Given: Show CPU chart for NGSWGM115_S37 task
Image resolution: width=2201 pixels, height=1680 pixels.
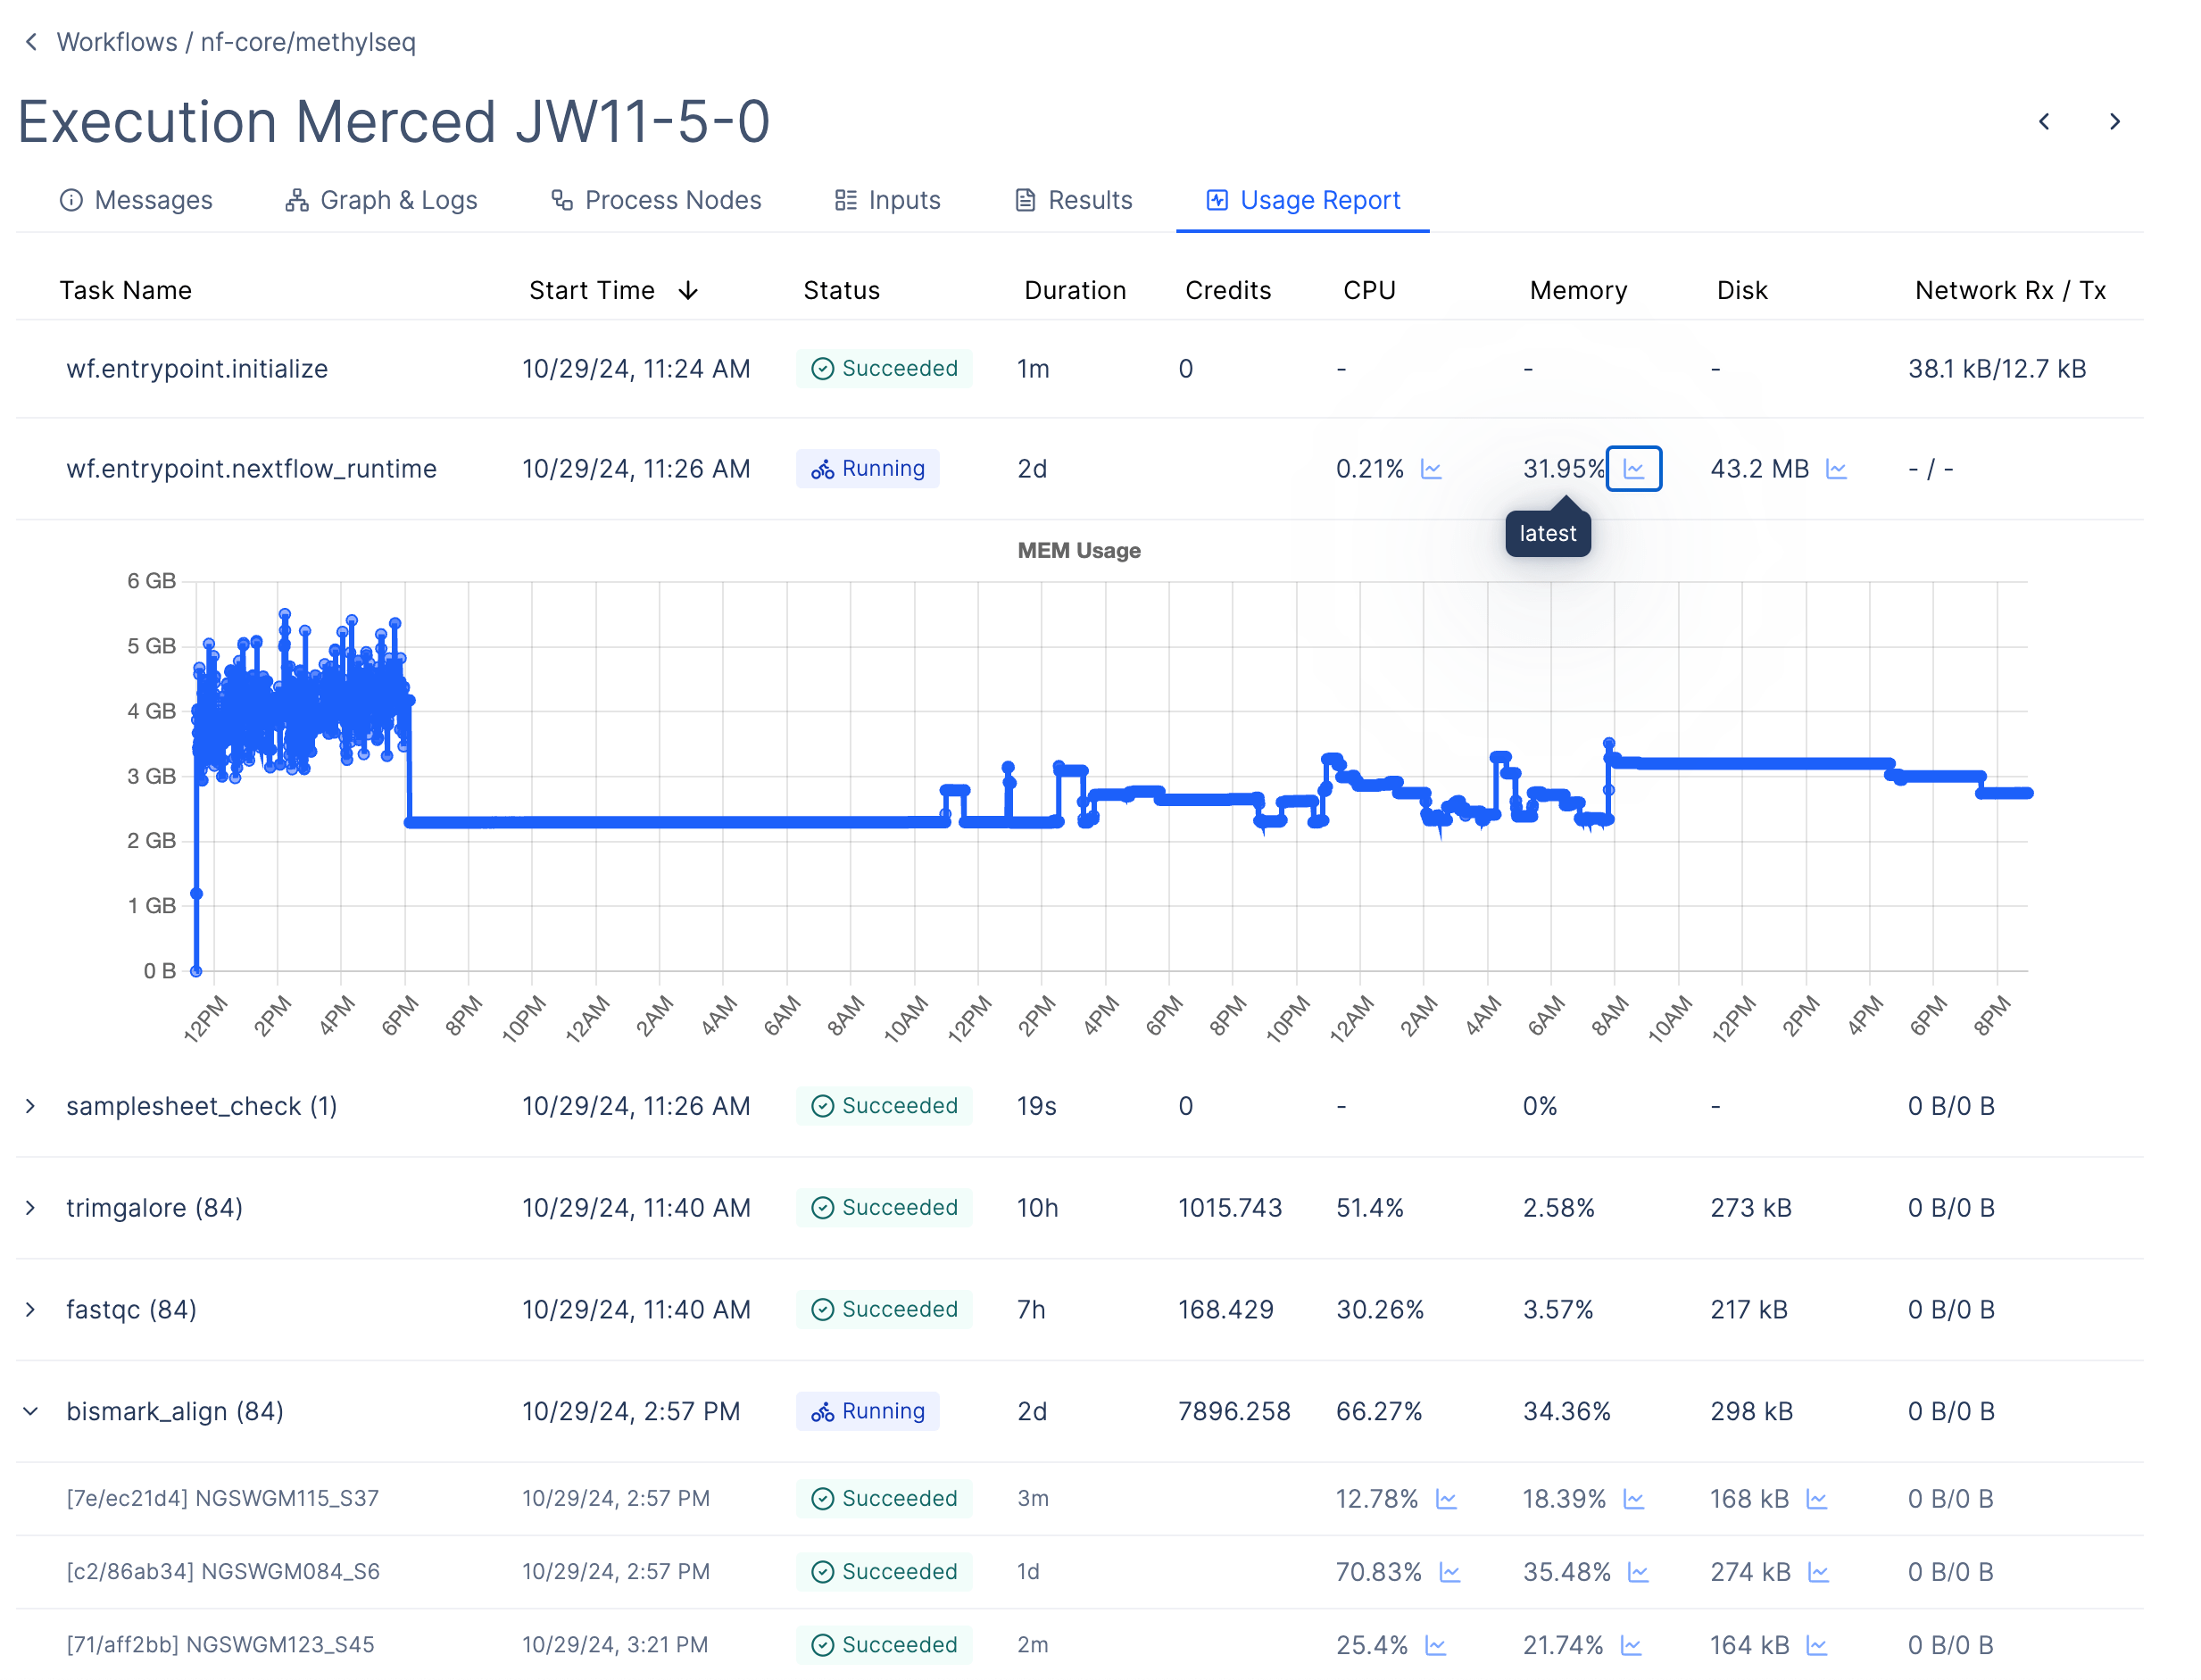Looking at the screenshot, I should pos(1446,1499).
